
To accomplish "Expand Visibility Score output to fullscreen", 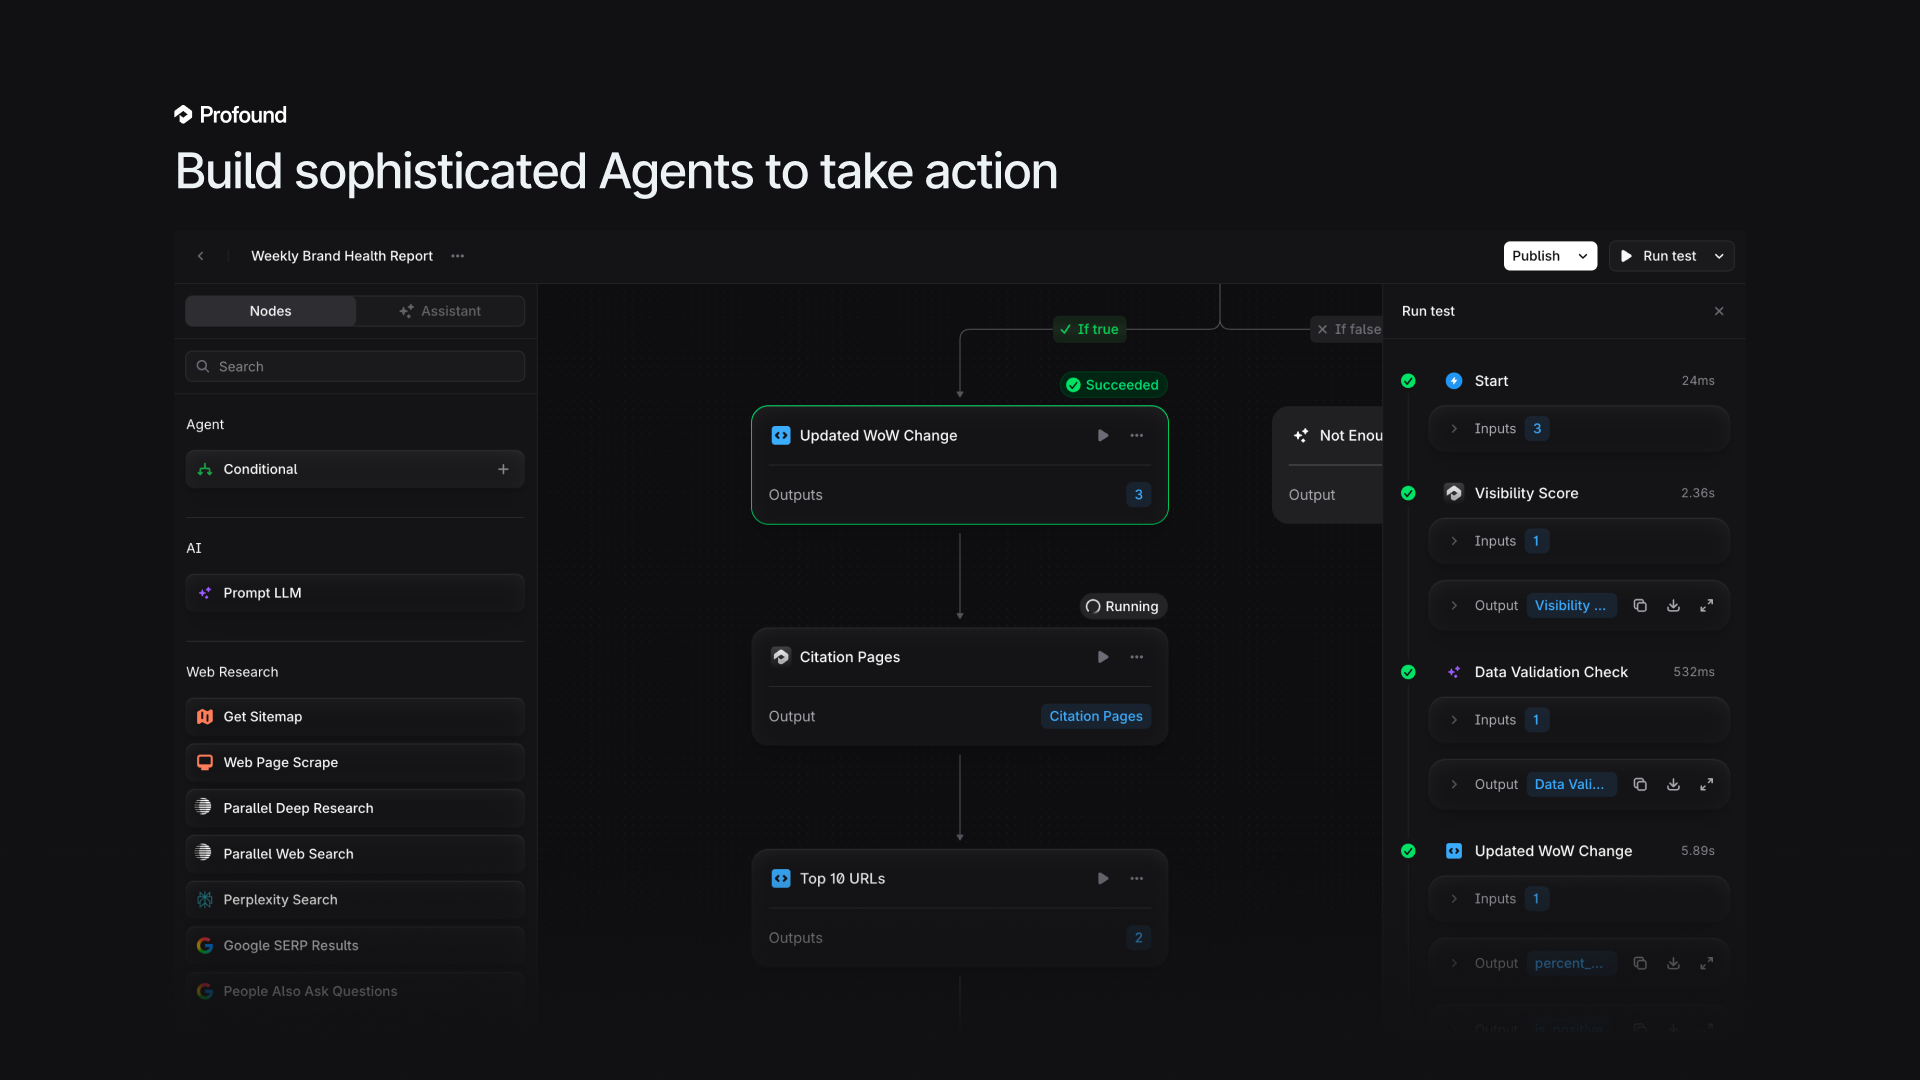I will tap(1707, 606).
